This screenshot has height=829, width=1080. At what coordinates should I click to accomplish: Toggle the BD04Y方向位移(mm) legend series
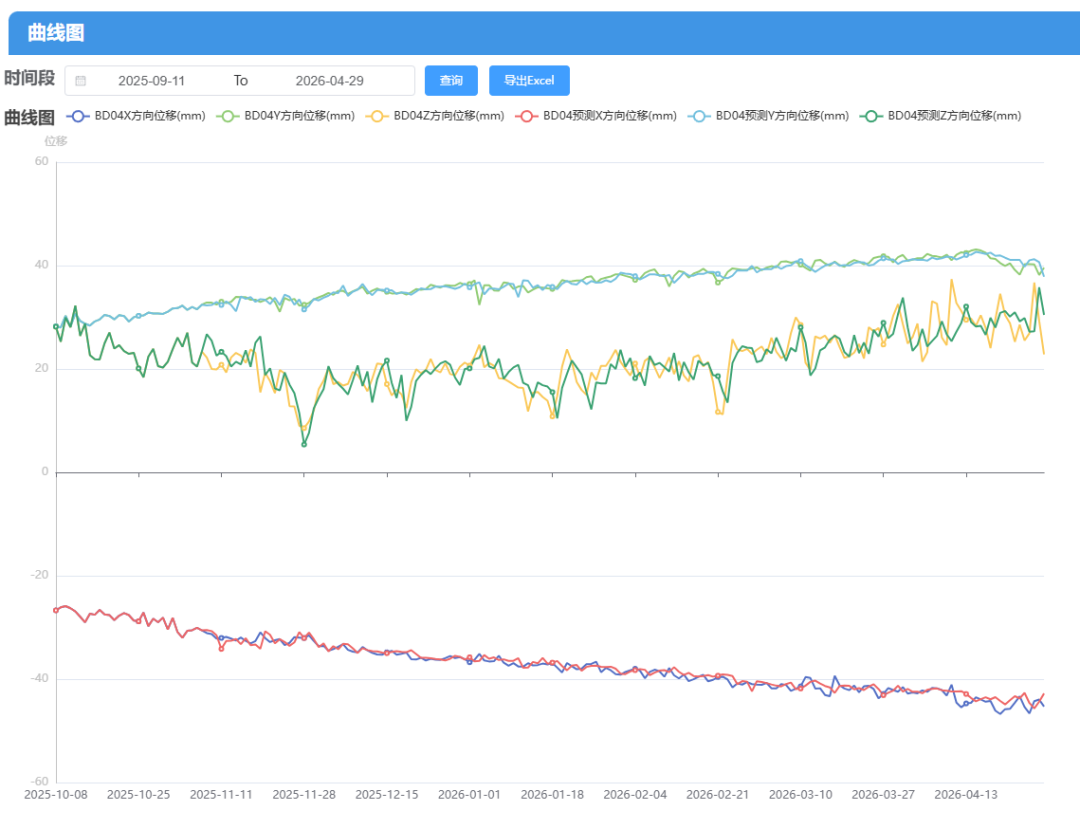pyautogui.click(x=286, y=116)
